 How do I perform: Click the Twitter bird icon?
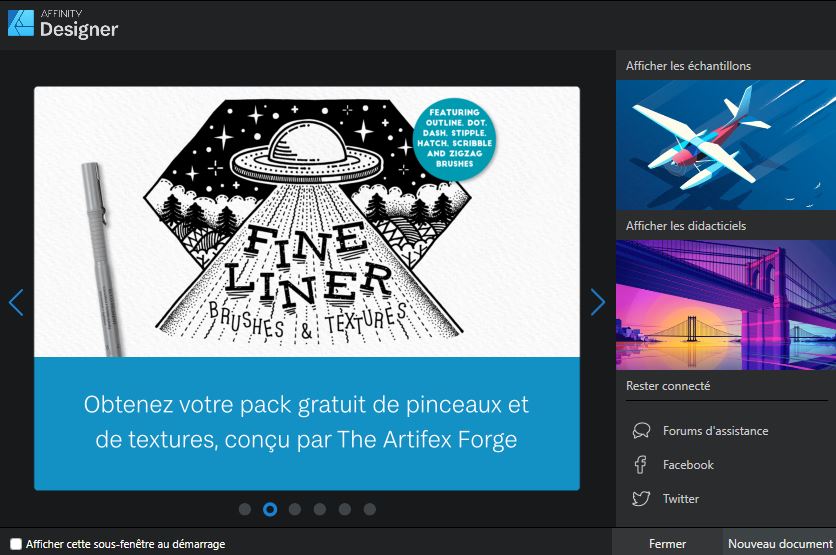pyautogui.click(x=641, y=498)
